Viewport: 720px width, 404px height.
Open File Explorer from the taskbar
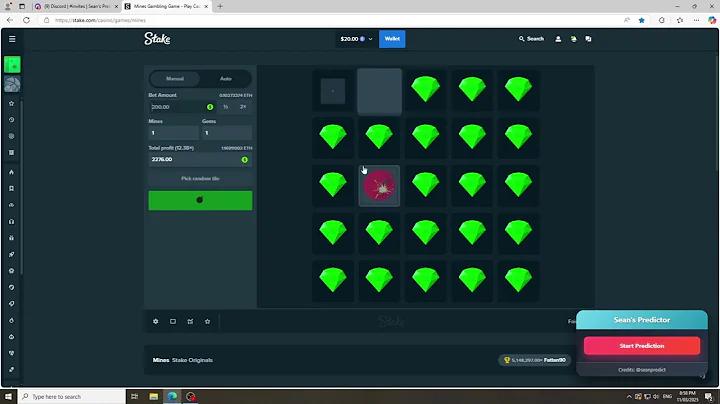(x=154, y=397)
